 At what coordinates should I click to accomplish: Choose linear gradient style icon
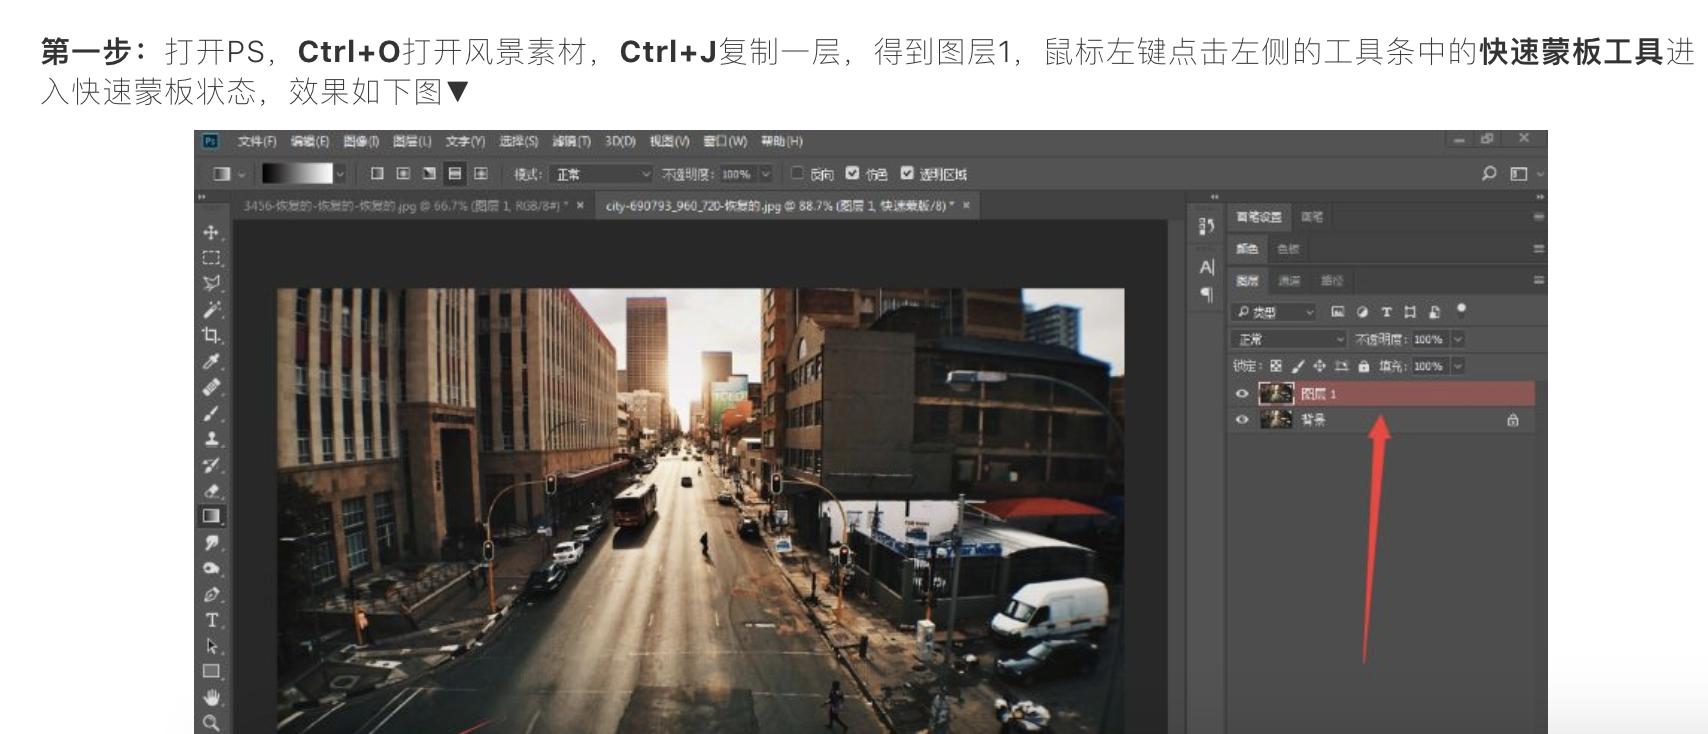click(377, 173)
